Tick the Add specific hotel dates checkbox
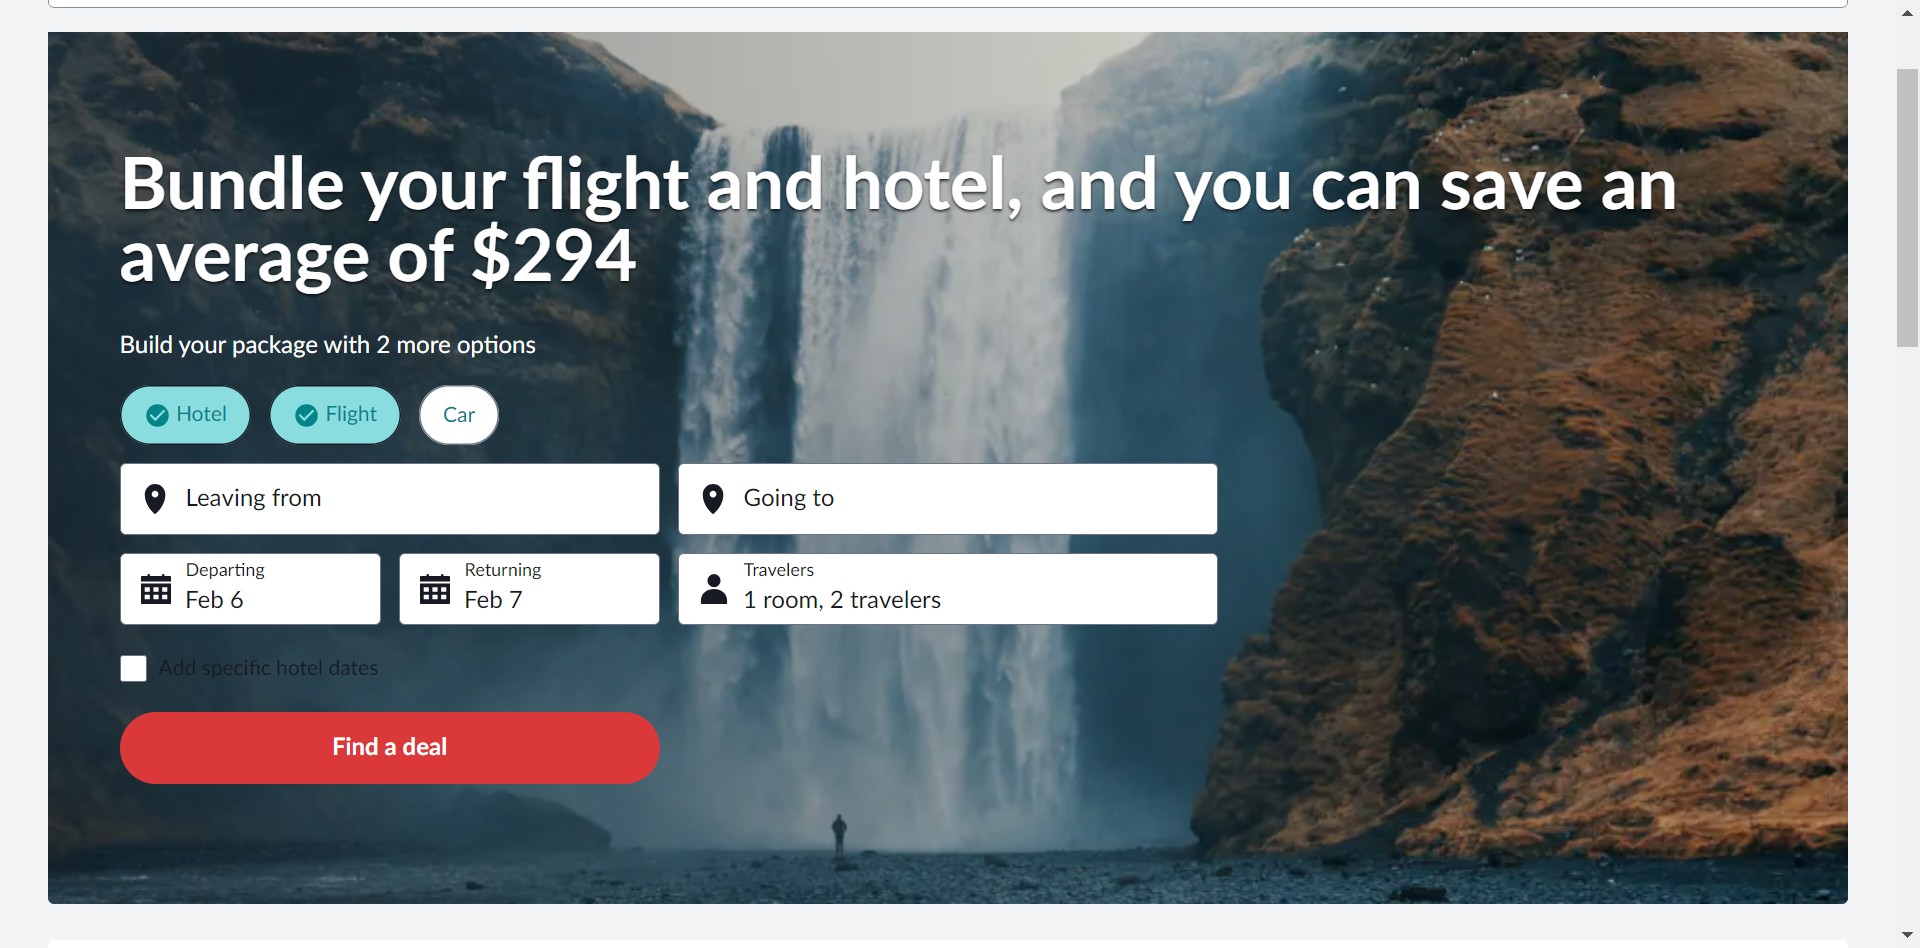The image size is (1920, 948). pyautogui.click(x=134, y=669)
